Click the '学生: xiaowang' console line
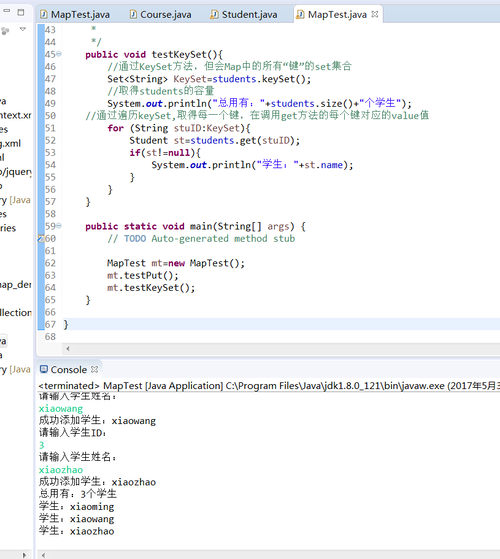The width and height of the screenshot is (500, 559). 77,519
